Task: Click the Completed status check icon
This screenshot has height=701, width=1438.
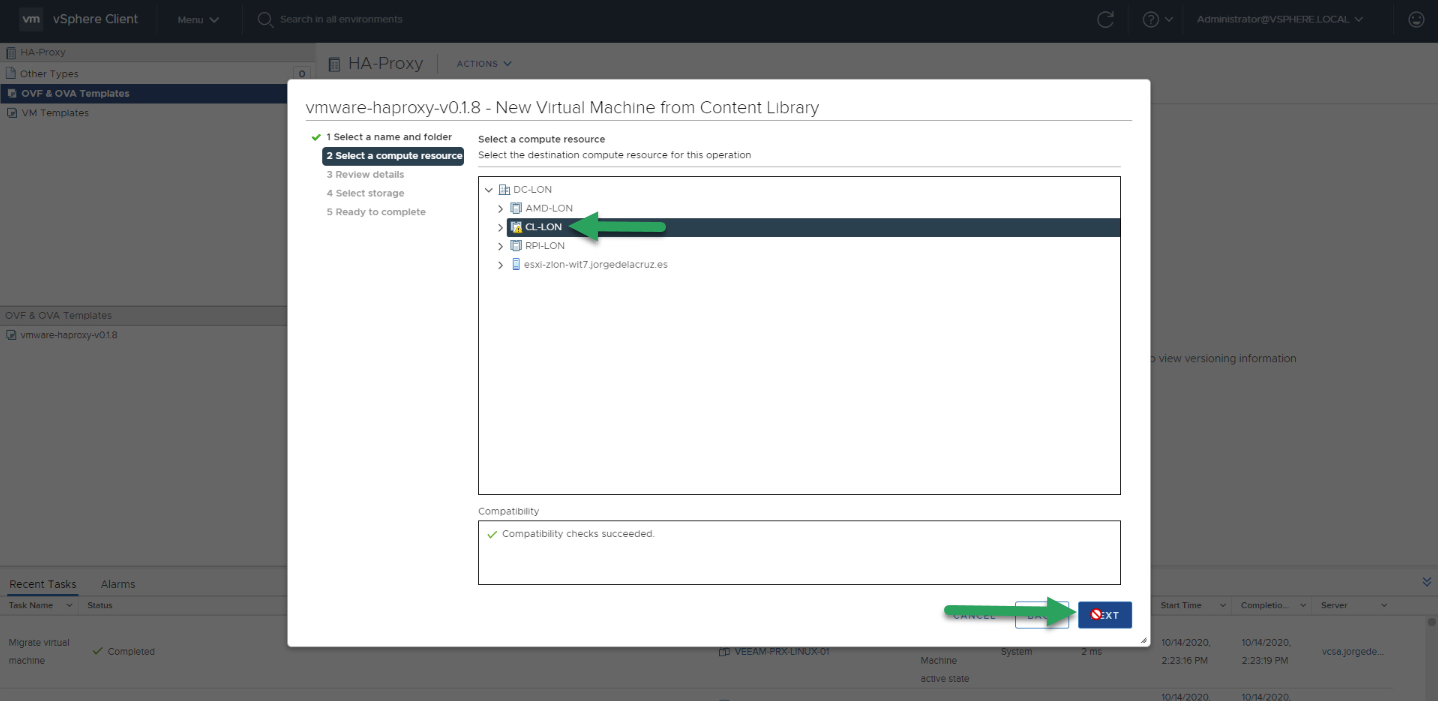Action: pos(97,651)
